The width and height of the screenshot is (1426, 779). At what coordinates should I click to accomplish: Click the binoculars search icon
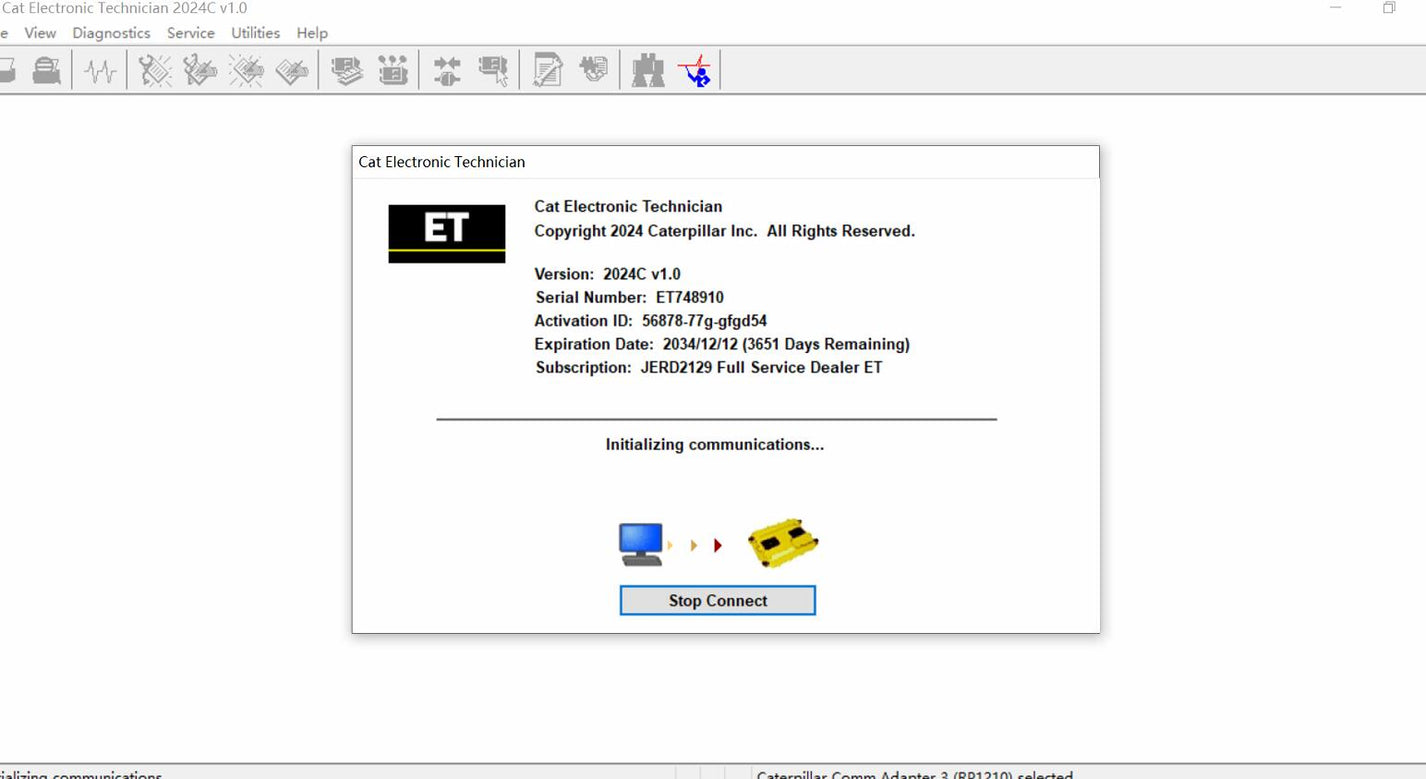coord(647,69)
